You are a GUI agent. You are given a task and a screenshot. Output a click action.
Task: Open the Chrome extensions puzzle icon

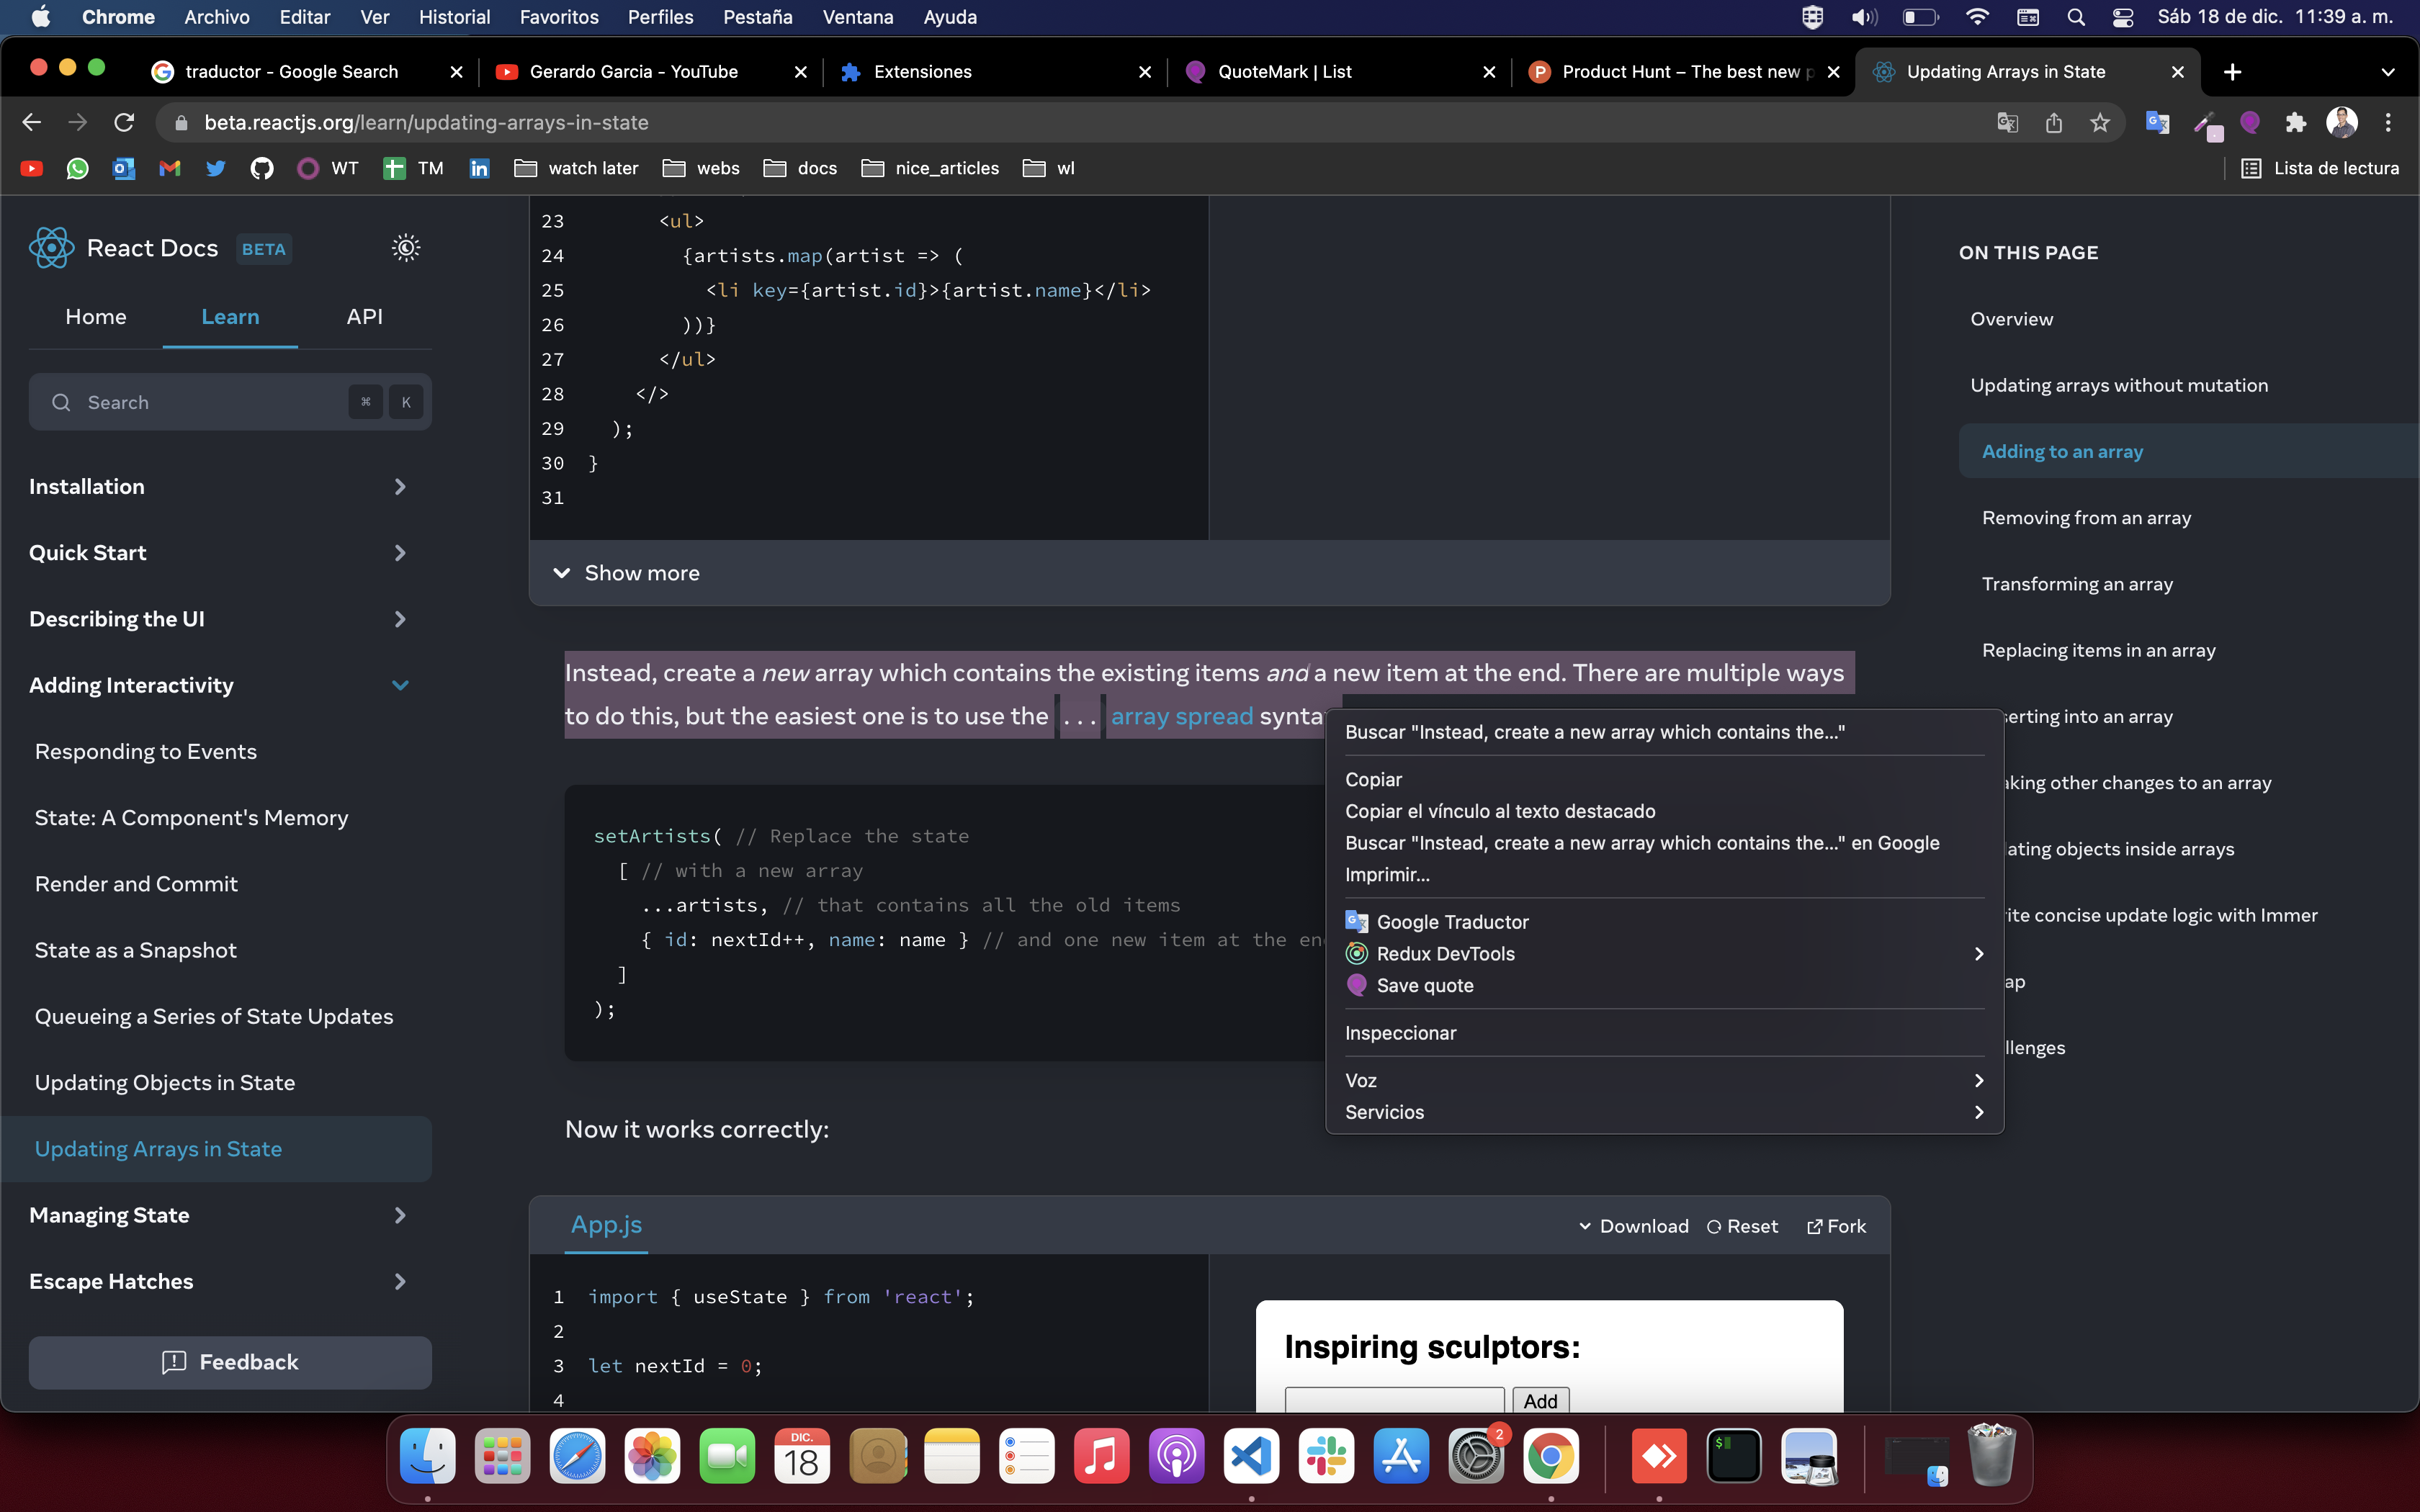(x=2295, y=122)
